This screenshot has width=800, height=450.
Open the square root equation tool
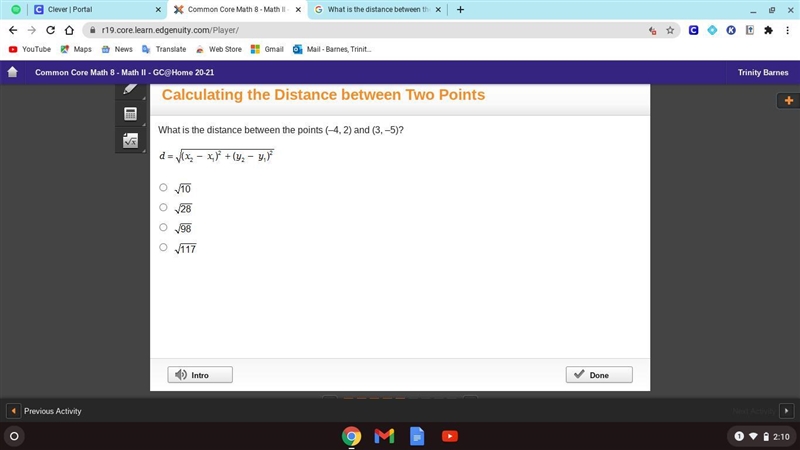click(130, 140)
